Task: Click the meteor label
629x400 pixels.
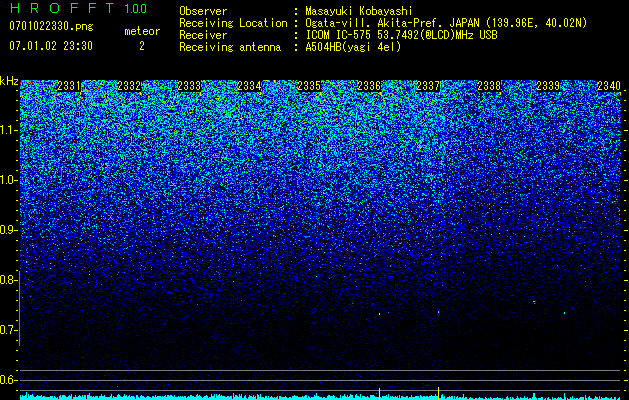Action: click(x=142, y=31)
